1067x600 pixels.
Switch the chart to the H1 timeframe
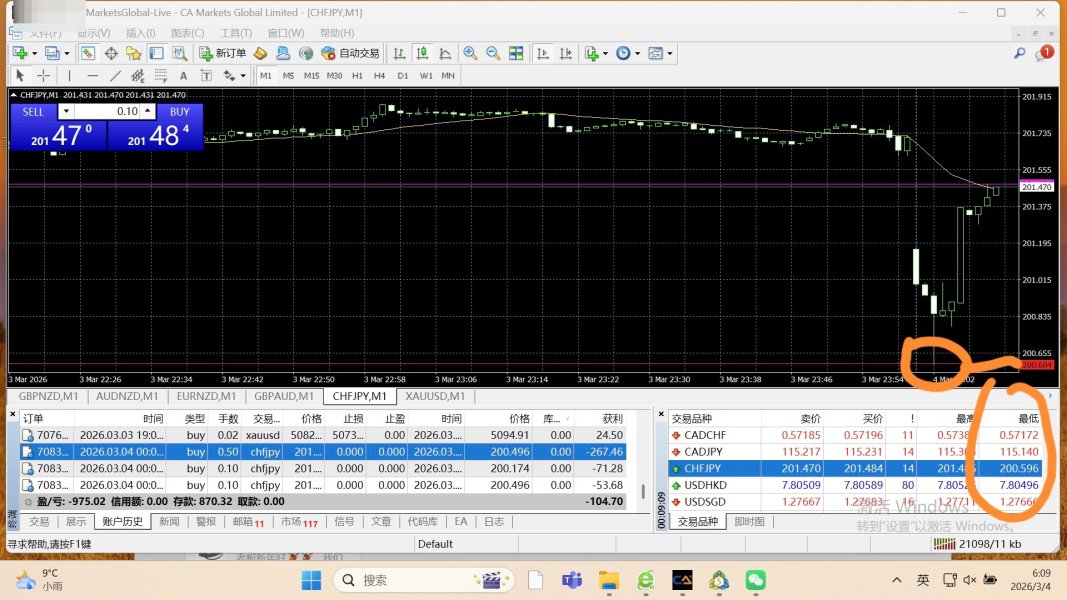point(357,76)
